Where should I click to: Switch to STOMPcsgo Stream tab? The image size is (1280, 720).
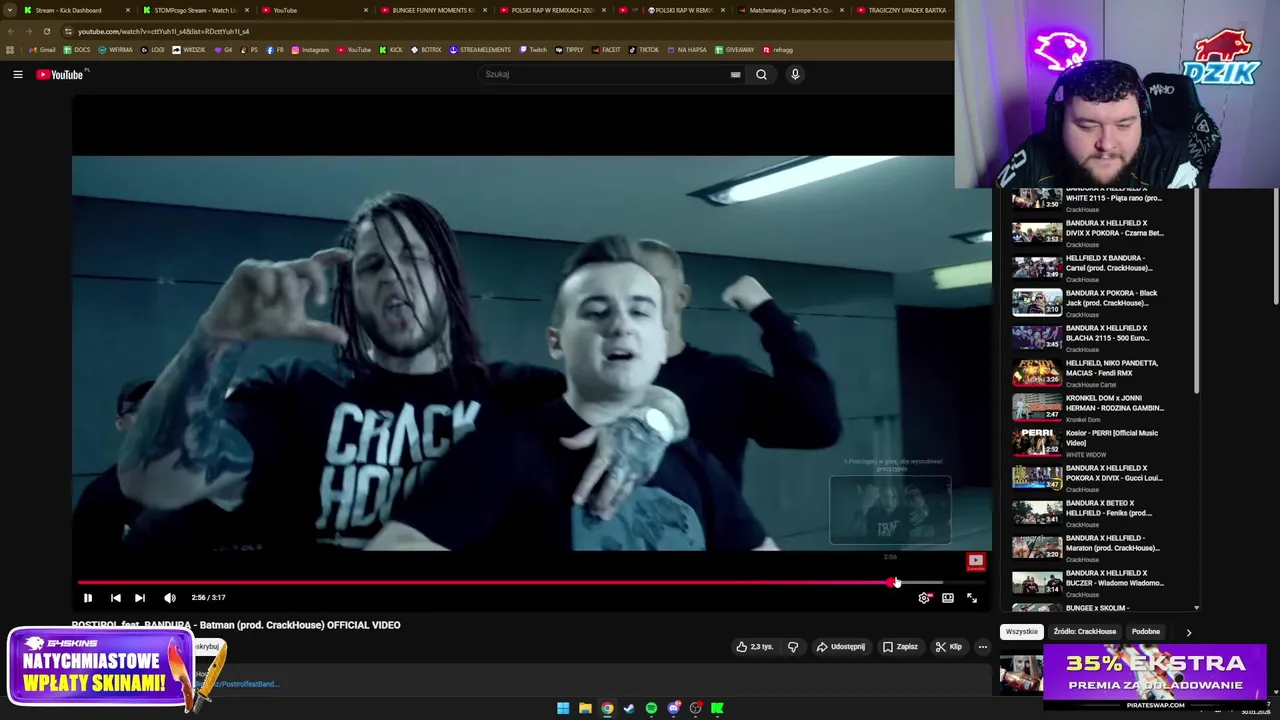coord(195,10)
